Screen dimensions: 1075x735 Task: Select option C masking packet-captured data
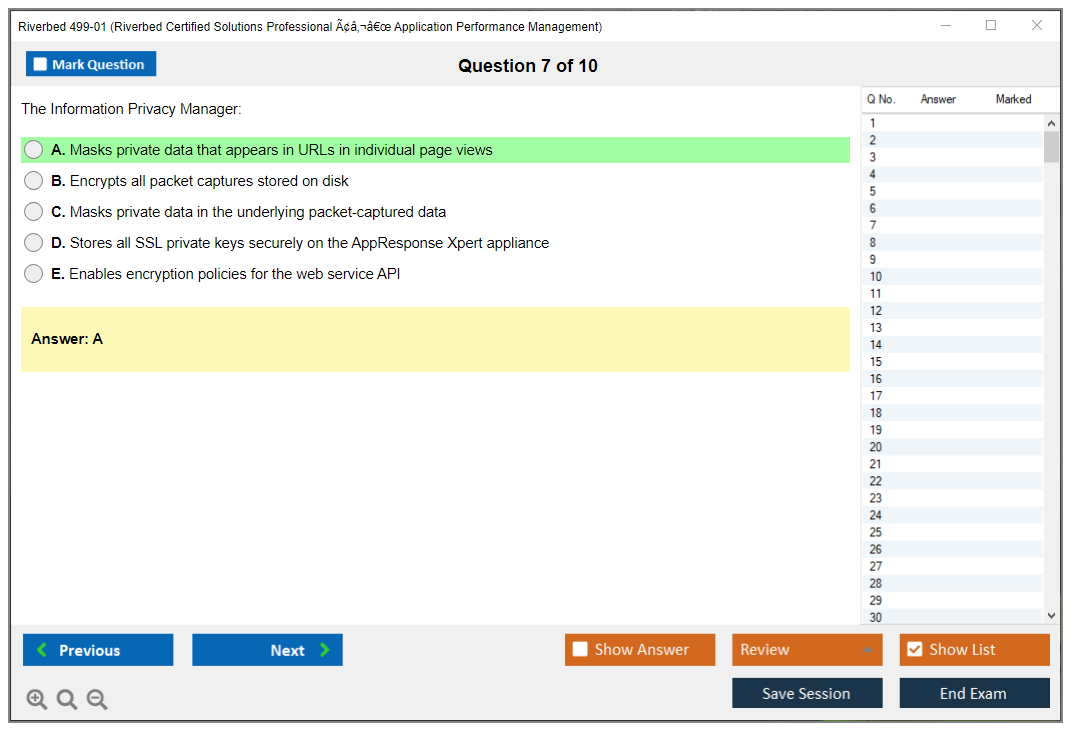(x=34, y=212)
